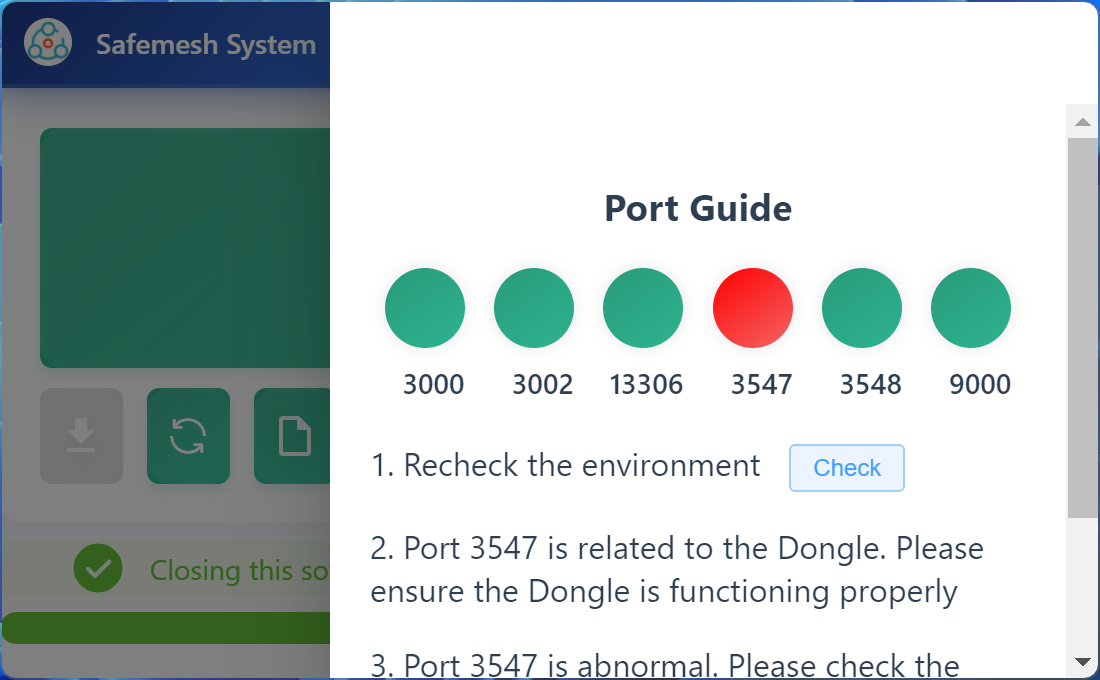The image size is (1100, 680).
Task: Click the green checkmark status icon
Action: click(x=98, y=569)
